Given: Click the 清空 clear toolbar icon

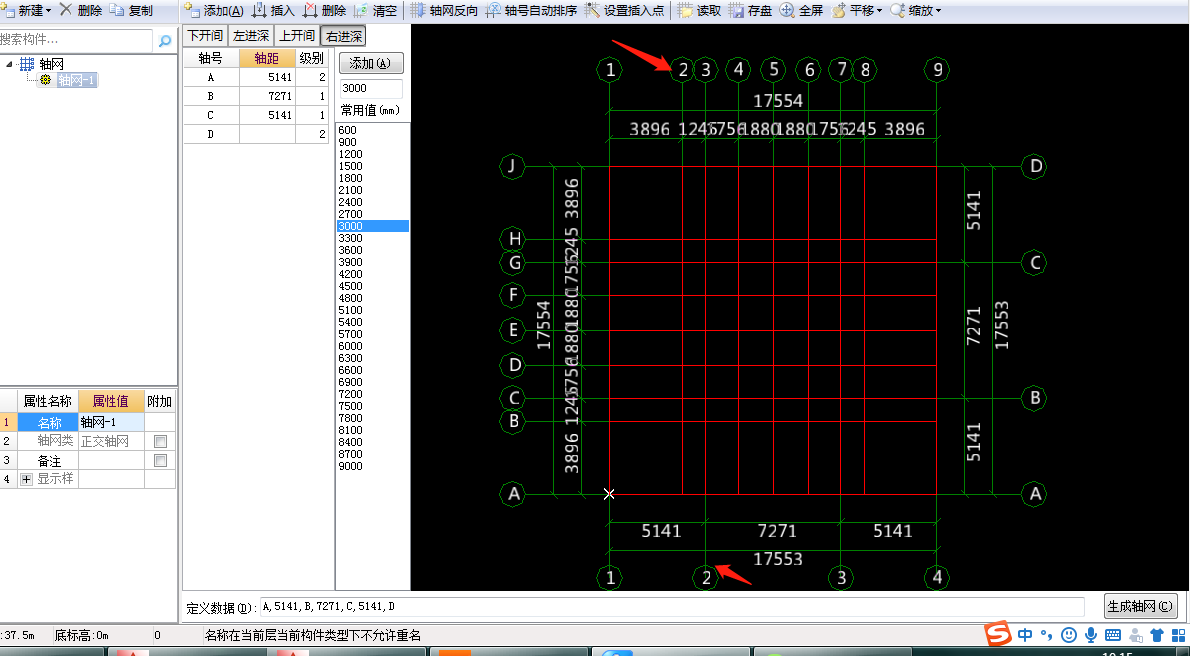Looking at the screenshot, I should [361, 11].
